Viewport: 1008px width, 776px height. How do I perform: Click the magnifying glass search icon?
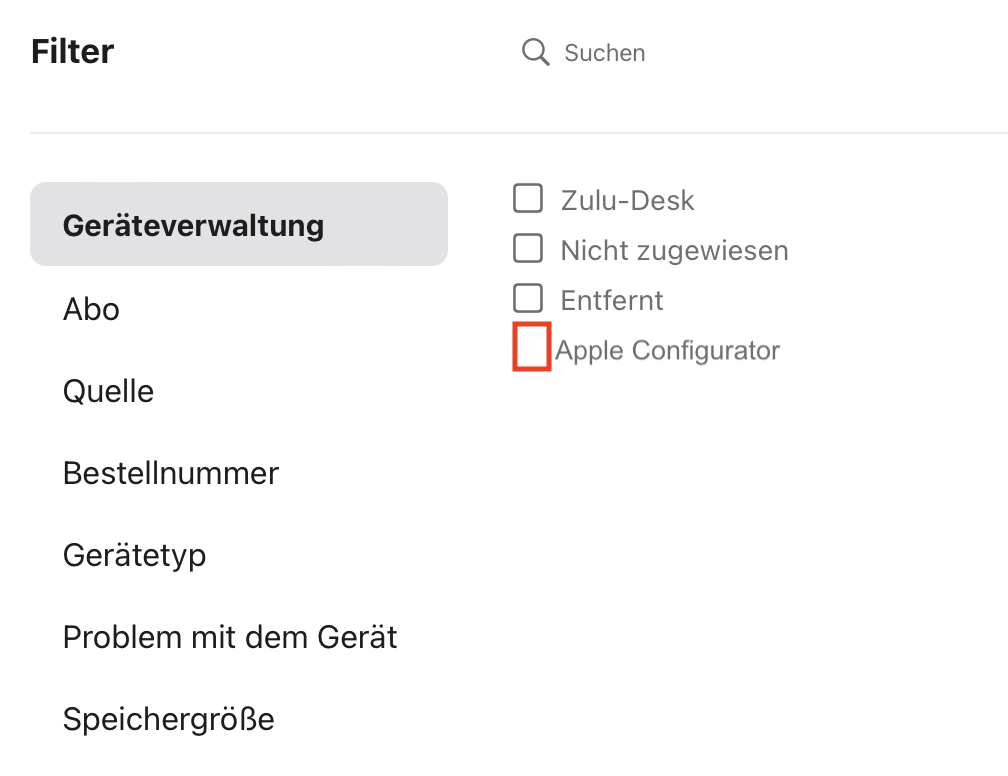[x=535, y=53]
